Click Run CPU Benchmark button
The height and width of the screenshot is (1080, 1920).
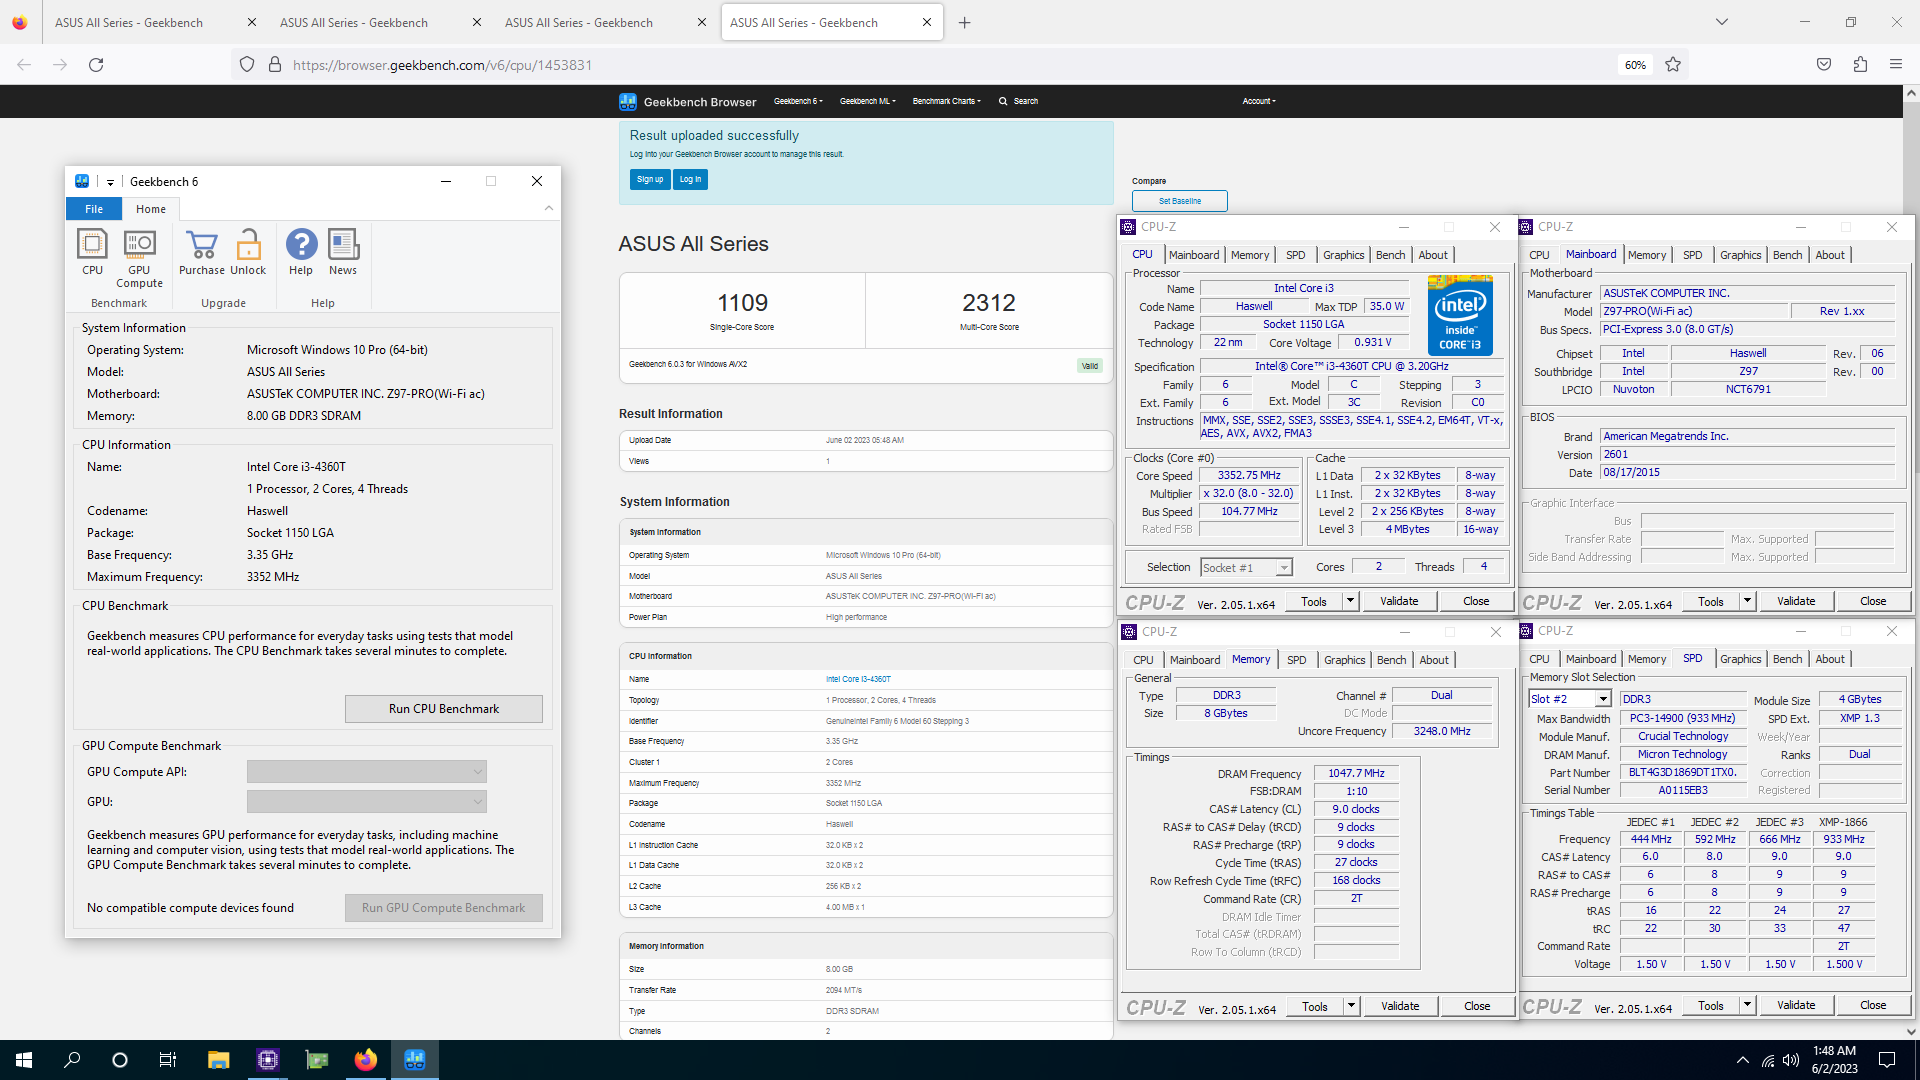click(444, 708)
